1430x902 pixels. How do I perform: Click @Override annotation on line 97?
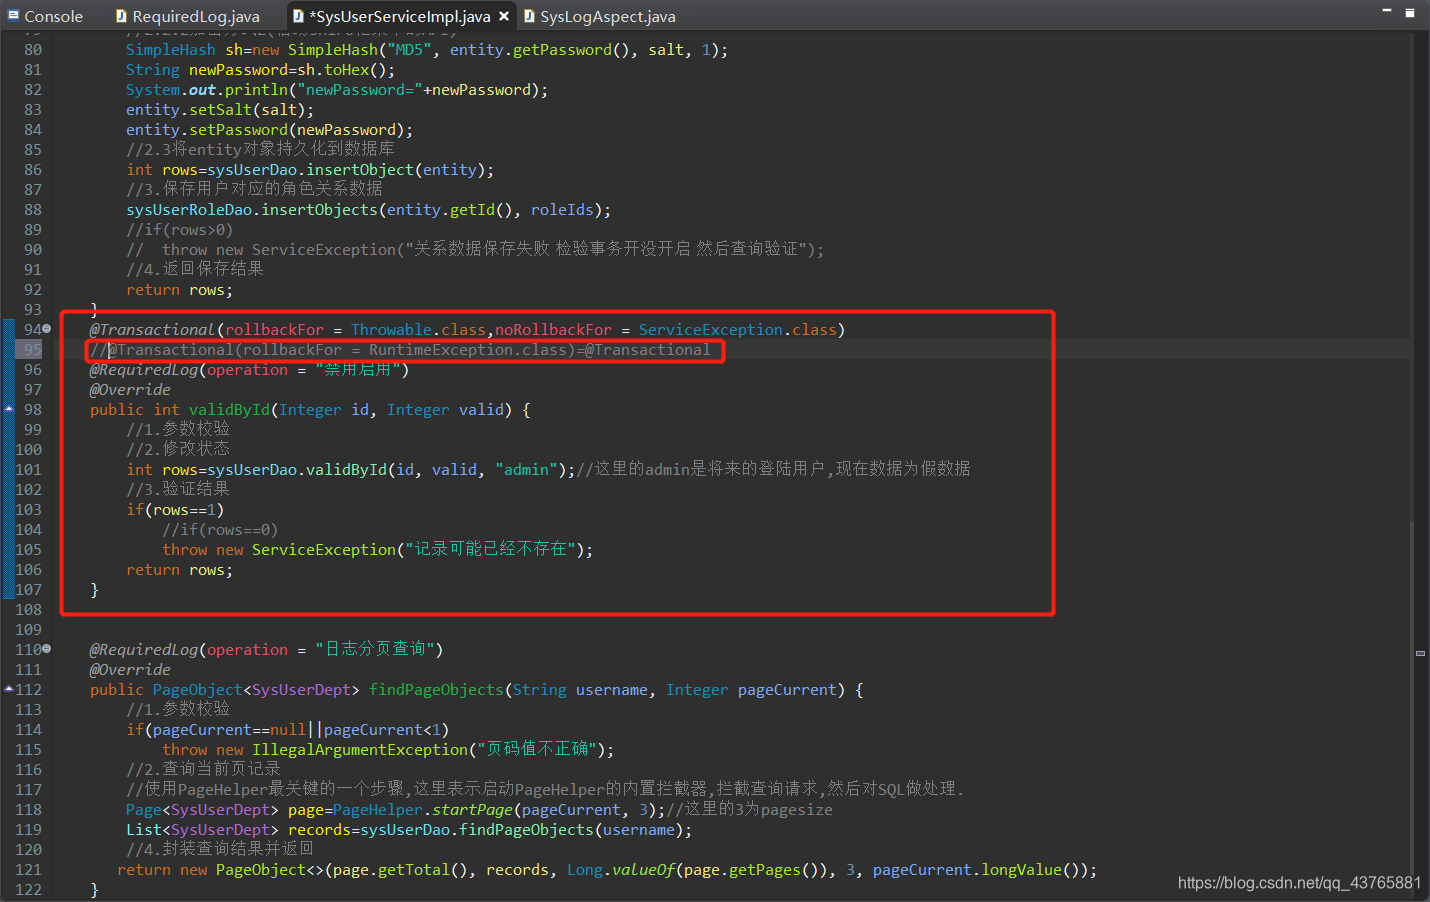[x=130, y=389]
